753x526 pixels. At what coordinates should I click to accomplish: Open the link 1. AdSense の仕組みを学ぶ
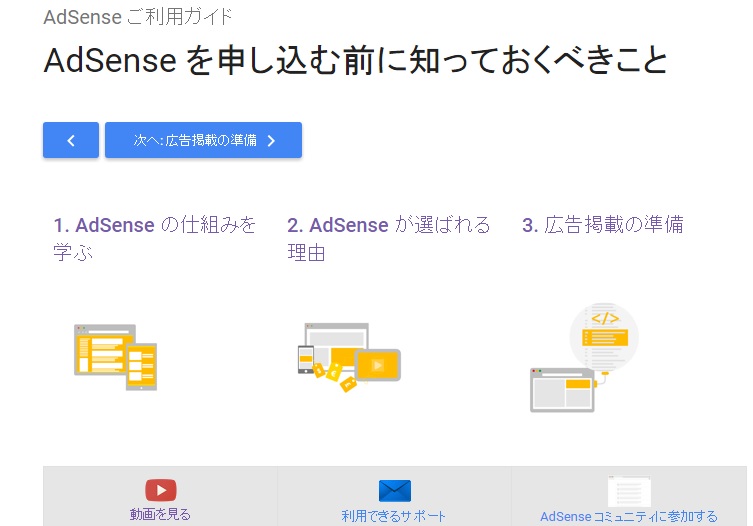pos(155,238)
